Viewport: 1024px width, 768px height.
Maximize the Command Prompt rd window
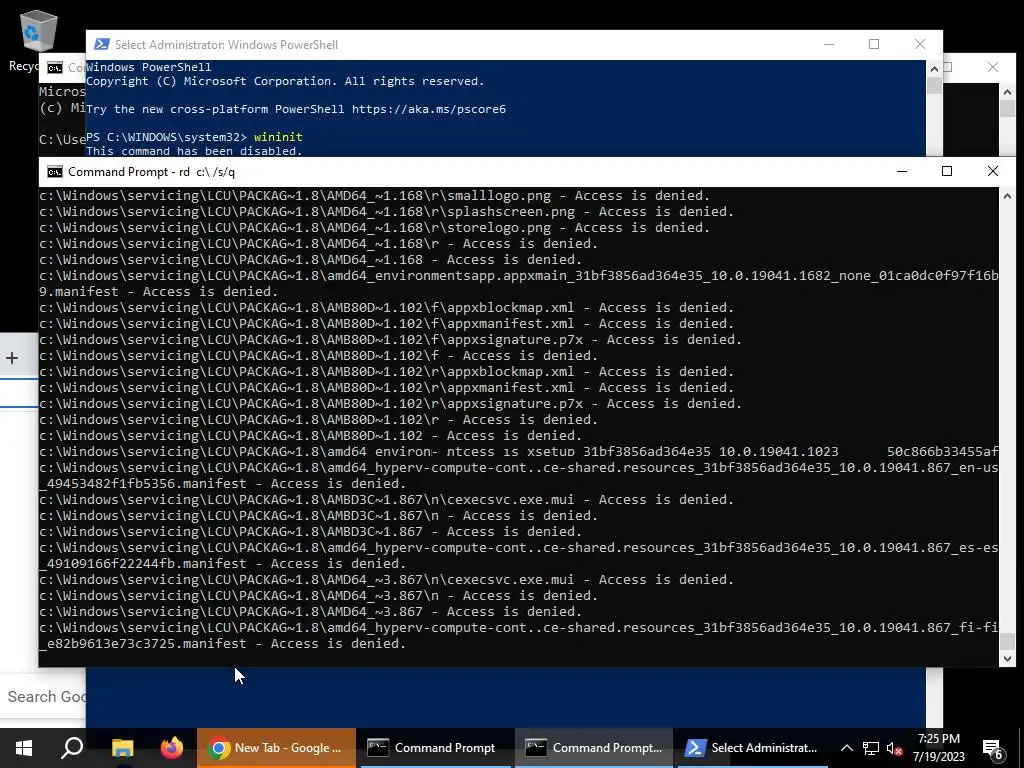947,171
